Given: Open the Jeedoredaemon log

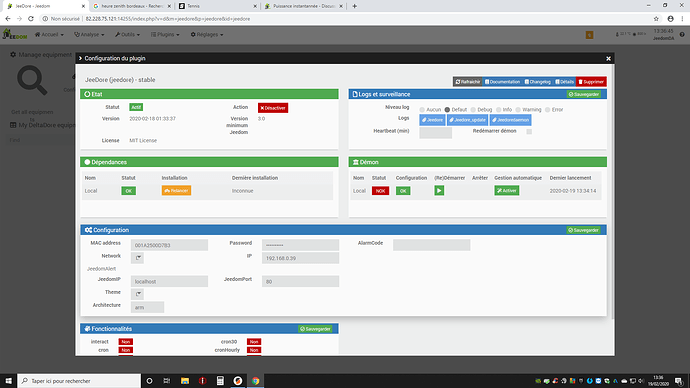Looking at the screenshot, I should click(510, 120).
